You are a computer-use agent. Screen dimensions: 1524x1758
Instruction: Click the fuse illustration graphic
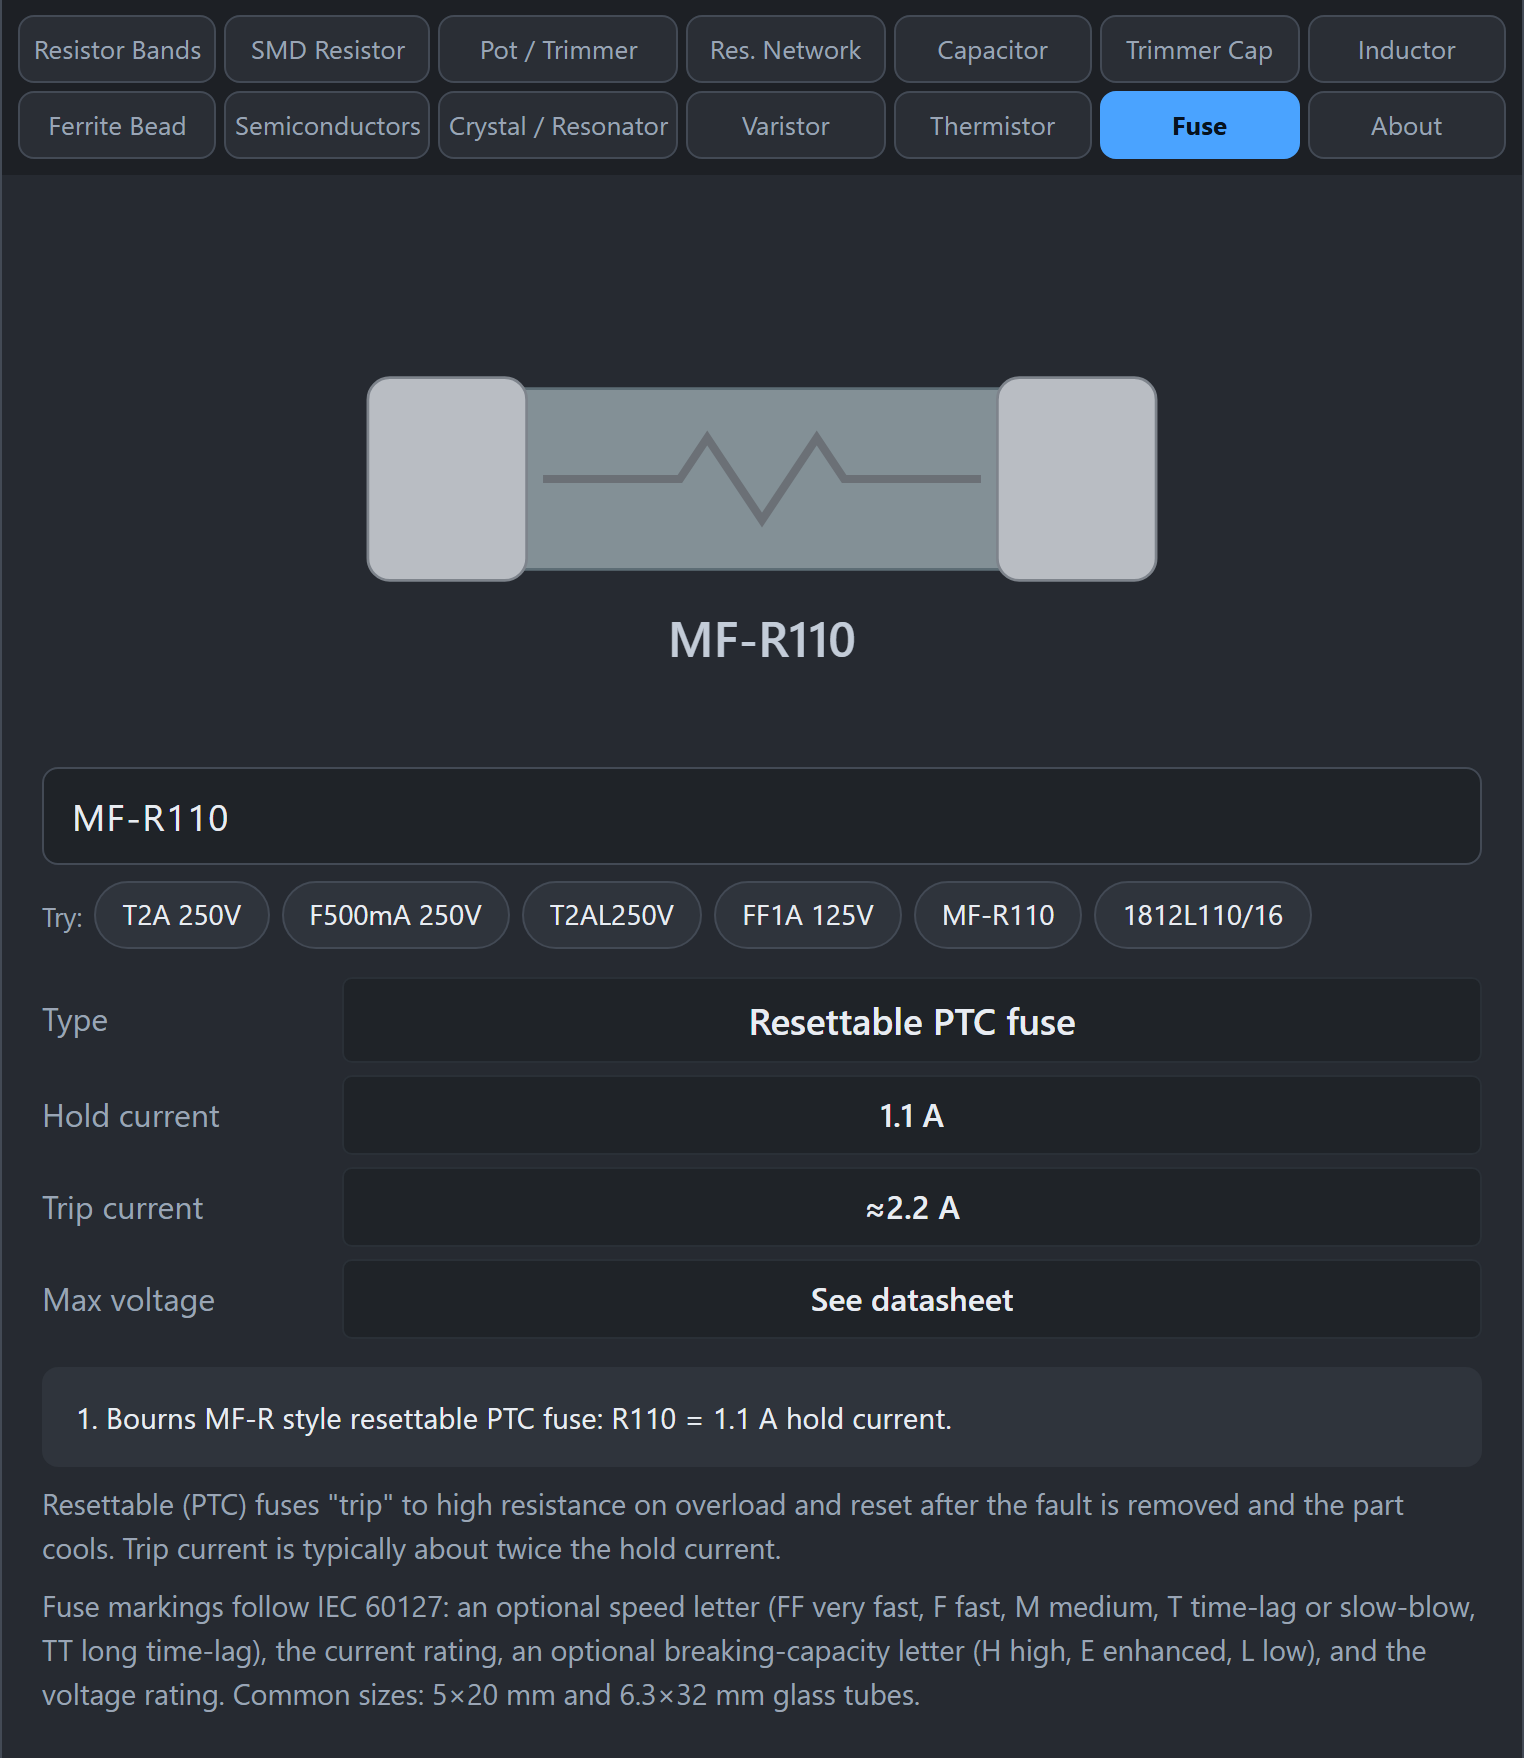761,479
